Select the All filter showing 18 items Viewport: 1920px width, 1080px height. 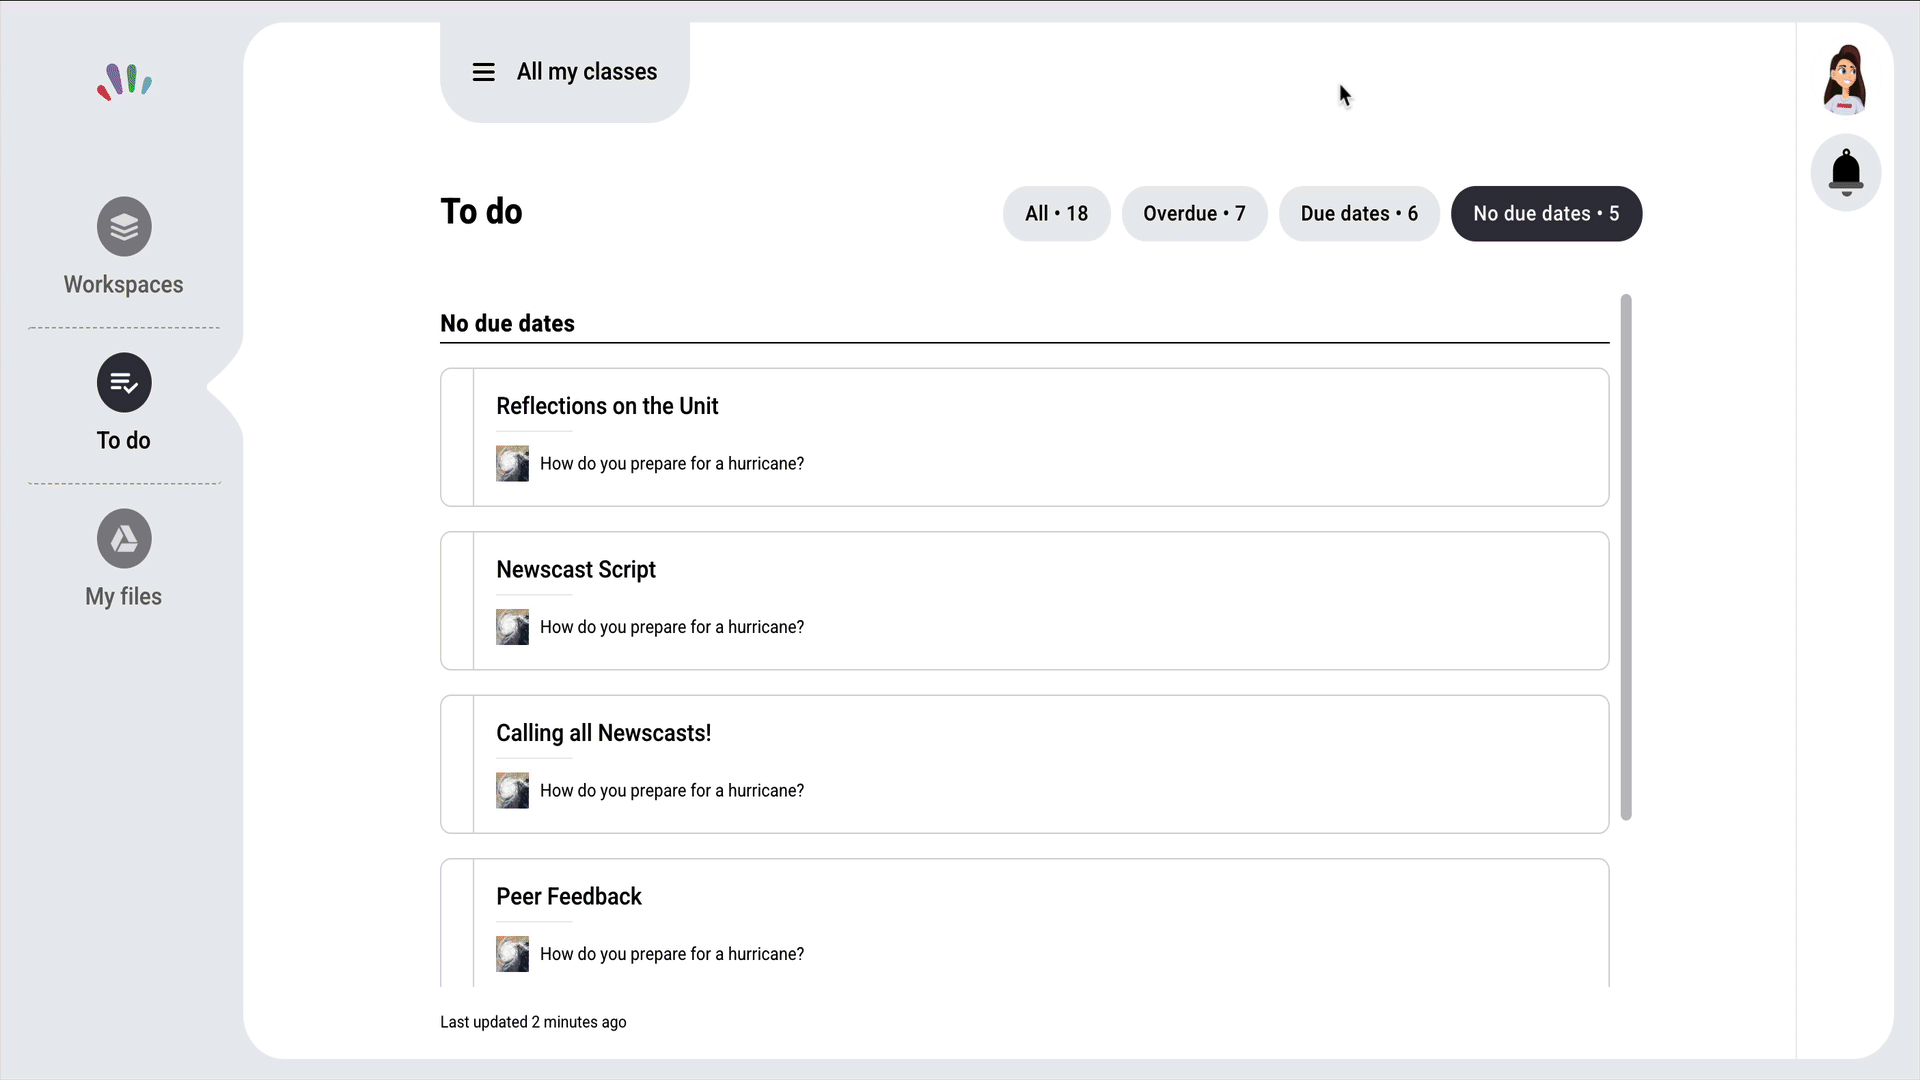1056,213
